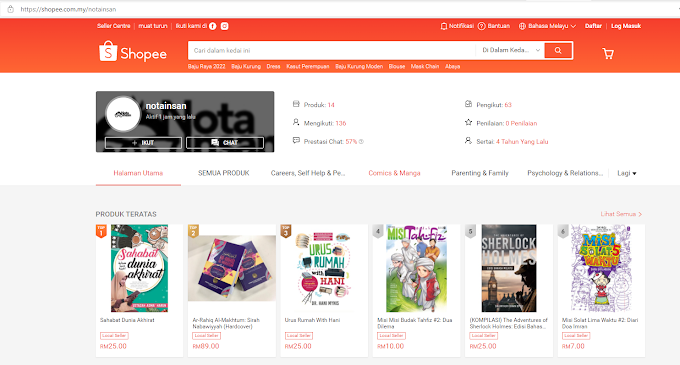
Task: Open Bahasa Melayu language dropdown
Action: 548,26
